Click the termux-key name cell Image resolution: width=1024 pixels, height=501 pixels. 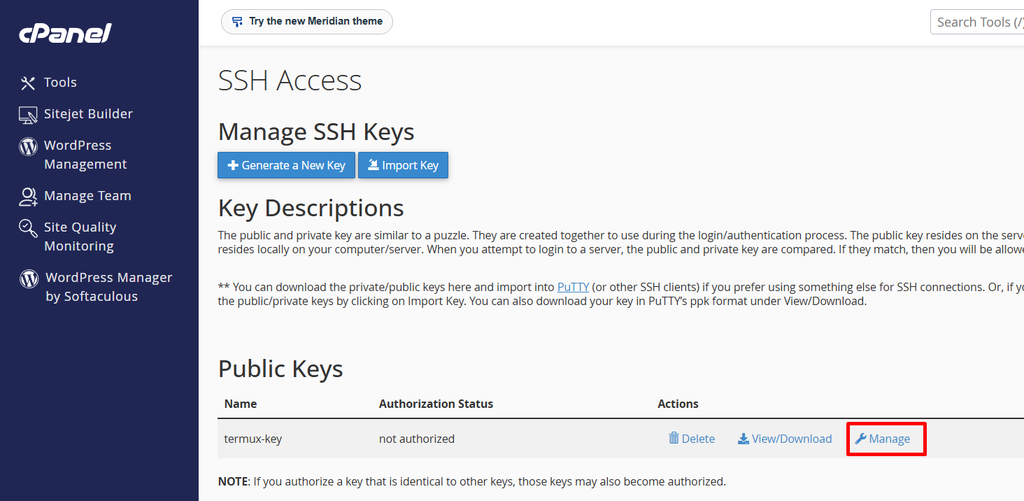[x=253, y=439]
